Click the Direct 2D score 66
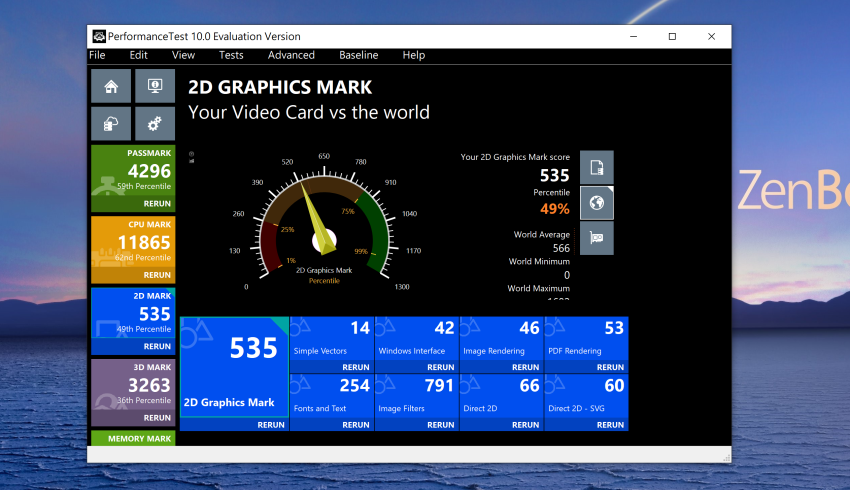This screenshot has width=850, height=490. click(x=530, y=386)
